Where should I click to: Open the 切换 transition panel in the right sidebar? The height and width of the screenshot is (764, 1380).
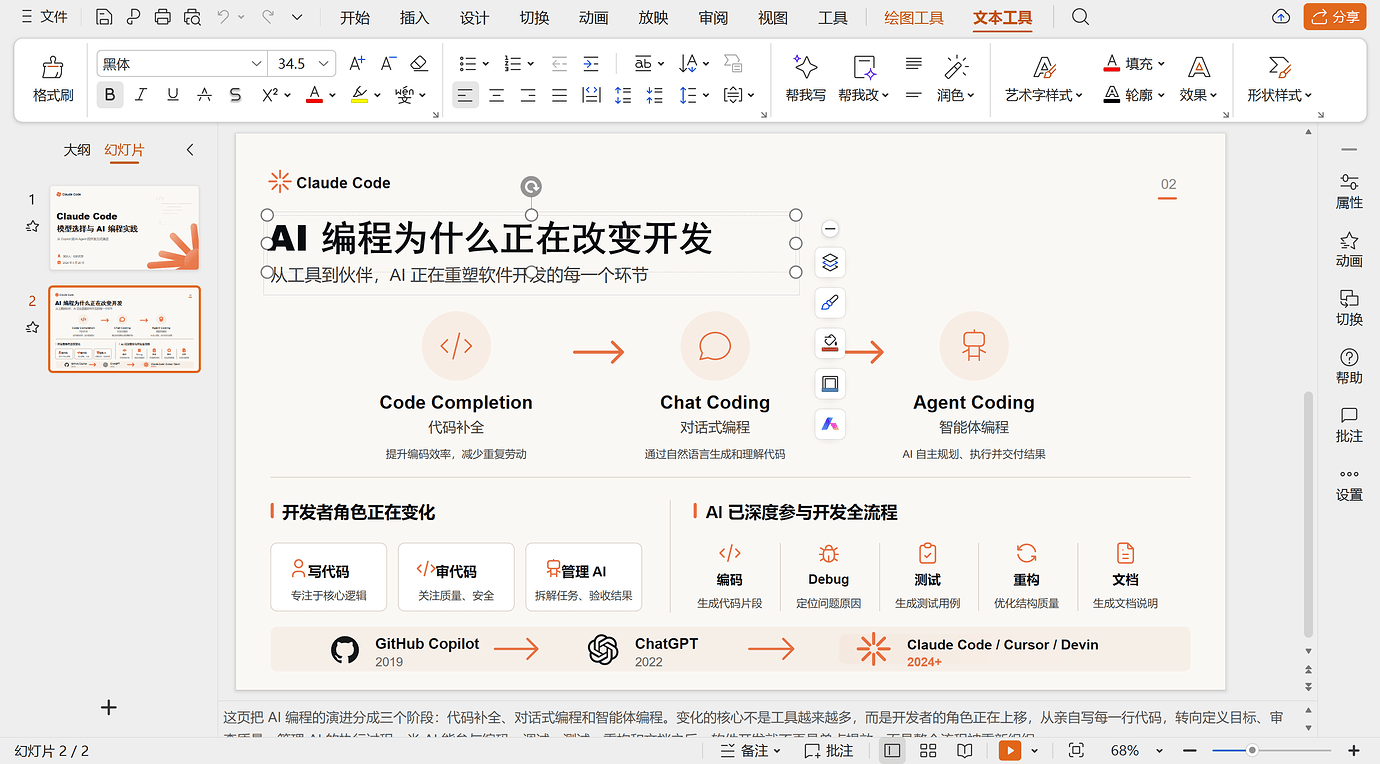pos(1349,308)
